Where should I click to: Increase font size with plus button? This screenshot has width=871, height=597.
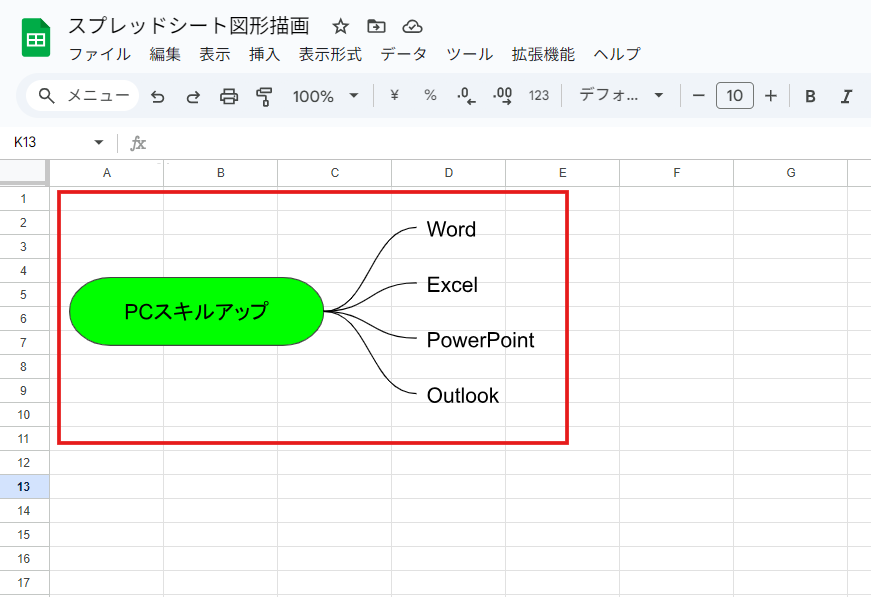coord(770,96)
